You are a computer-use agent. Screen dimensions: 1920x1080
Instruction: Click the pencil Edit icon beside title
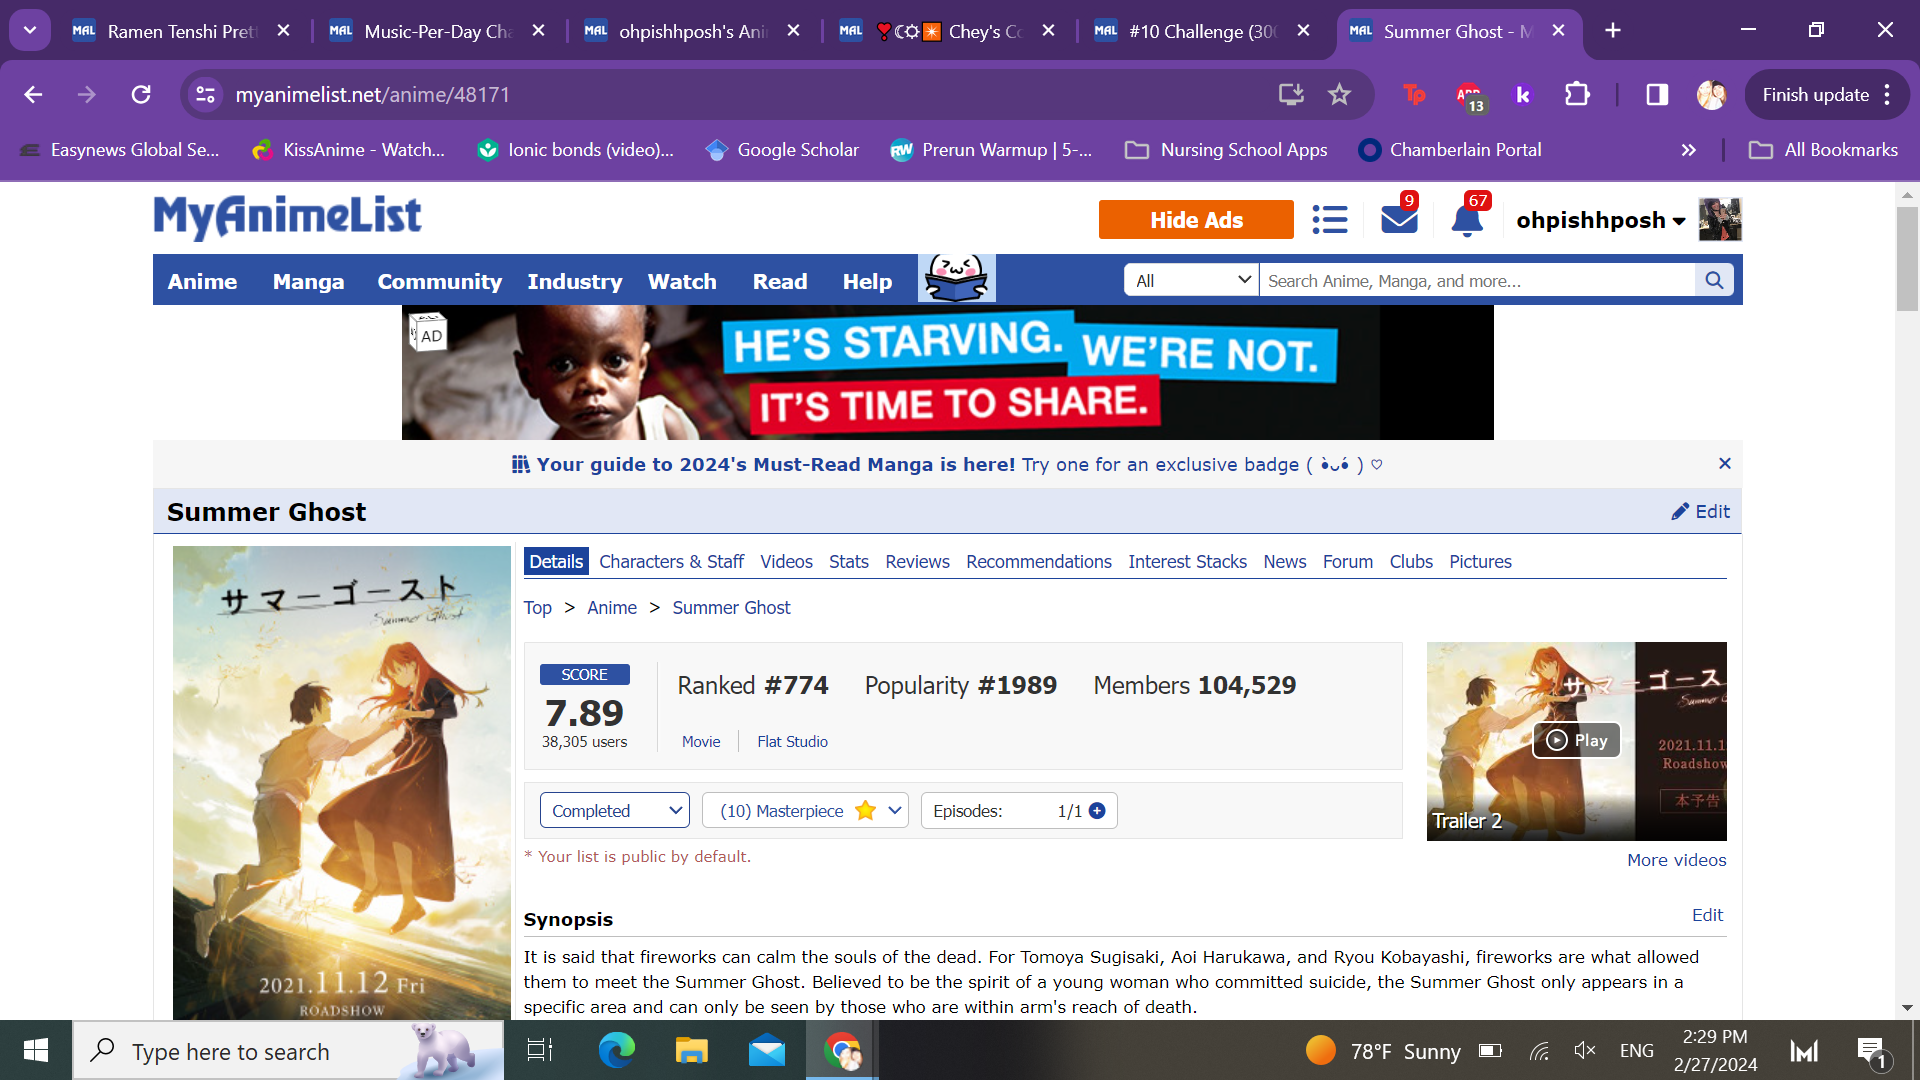1700,511
